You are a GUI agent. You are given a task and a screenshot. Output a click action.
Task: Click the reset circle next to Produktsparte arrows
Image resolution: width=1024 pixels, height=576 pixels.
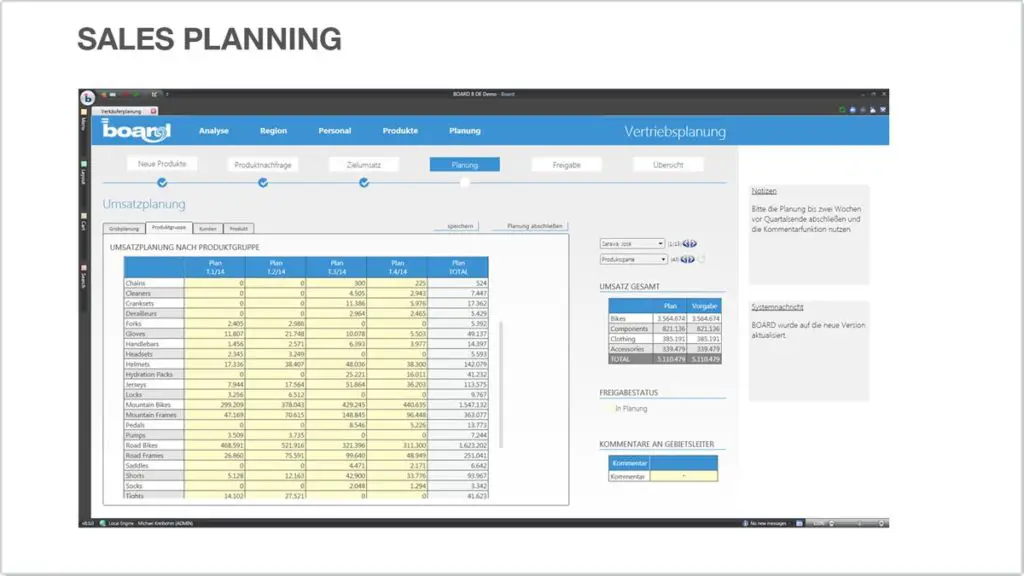point(701,259)
